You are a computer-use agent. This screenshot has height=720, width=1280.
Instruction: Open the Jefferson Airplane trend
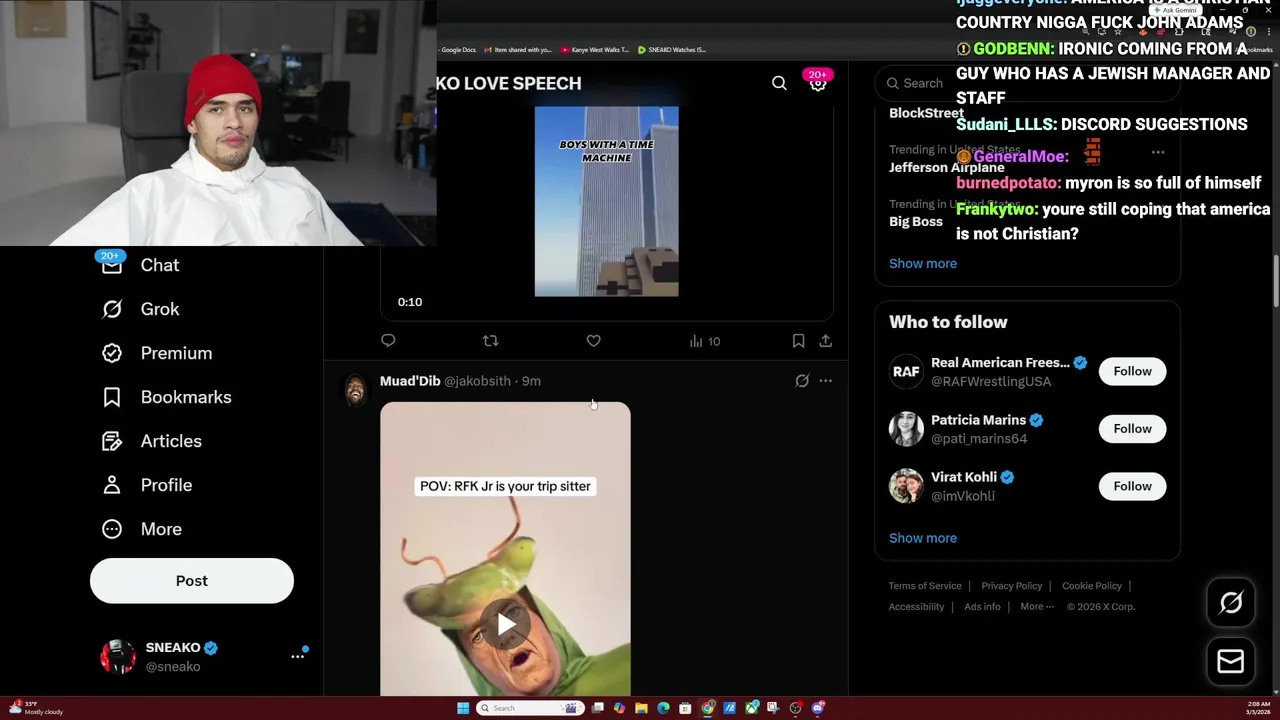[946, 167]
